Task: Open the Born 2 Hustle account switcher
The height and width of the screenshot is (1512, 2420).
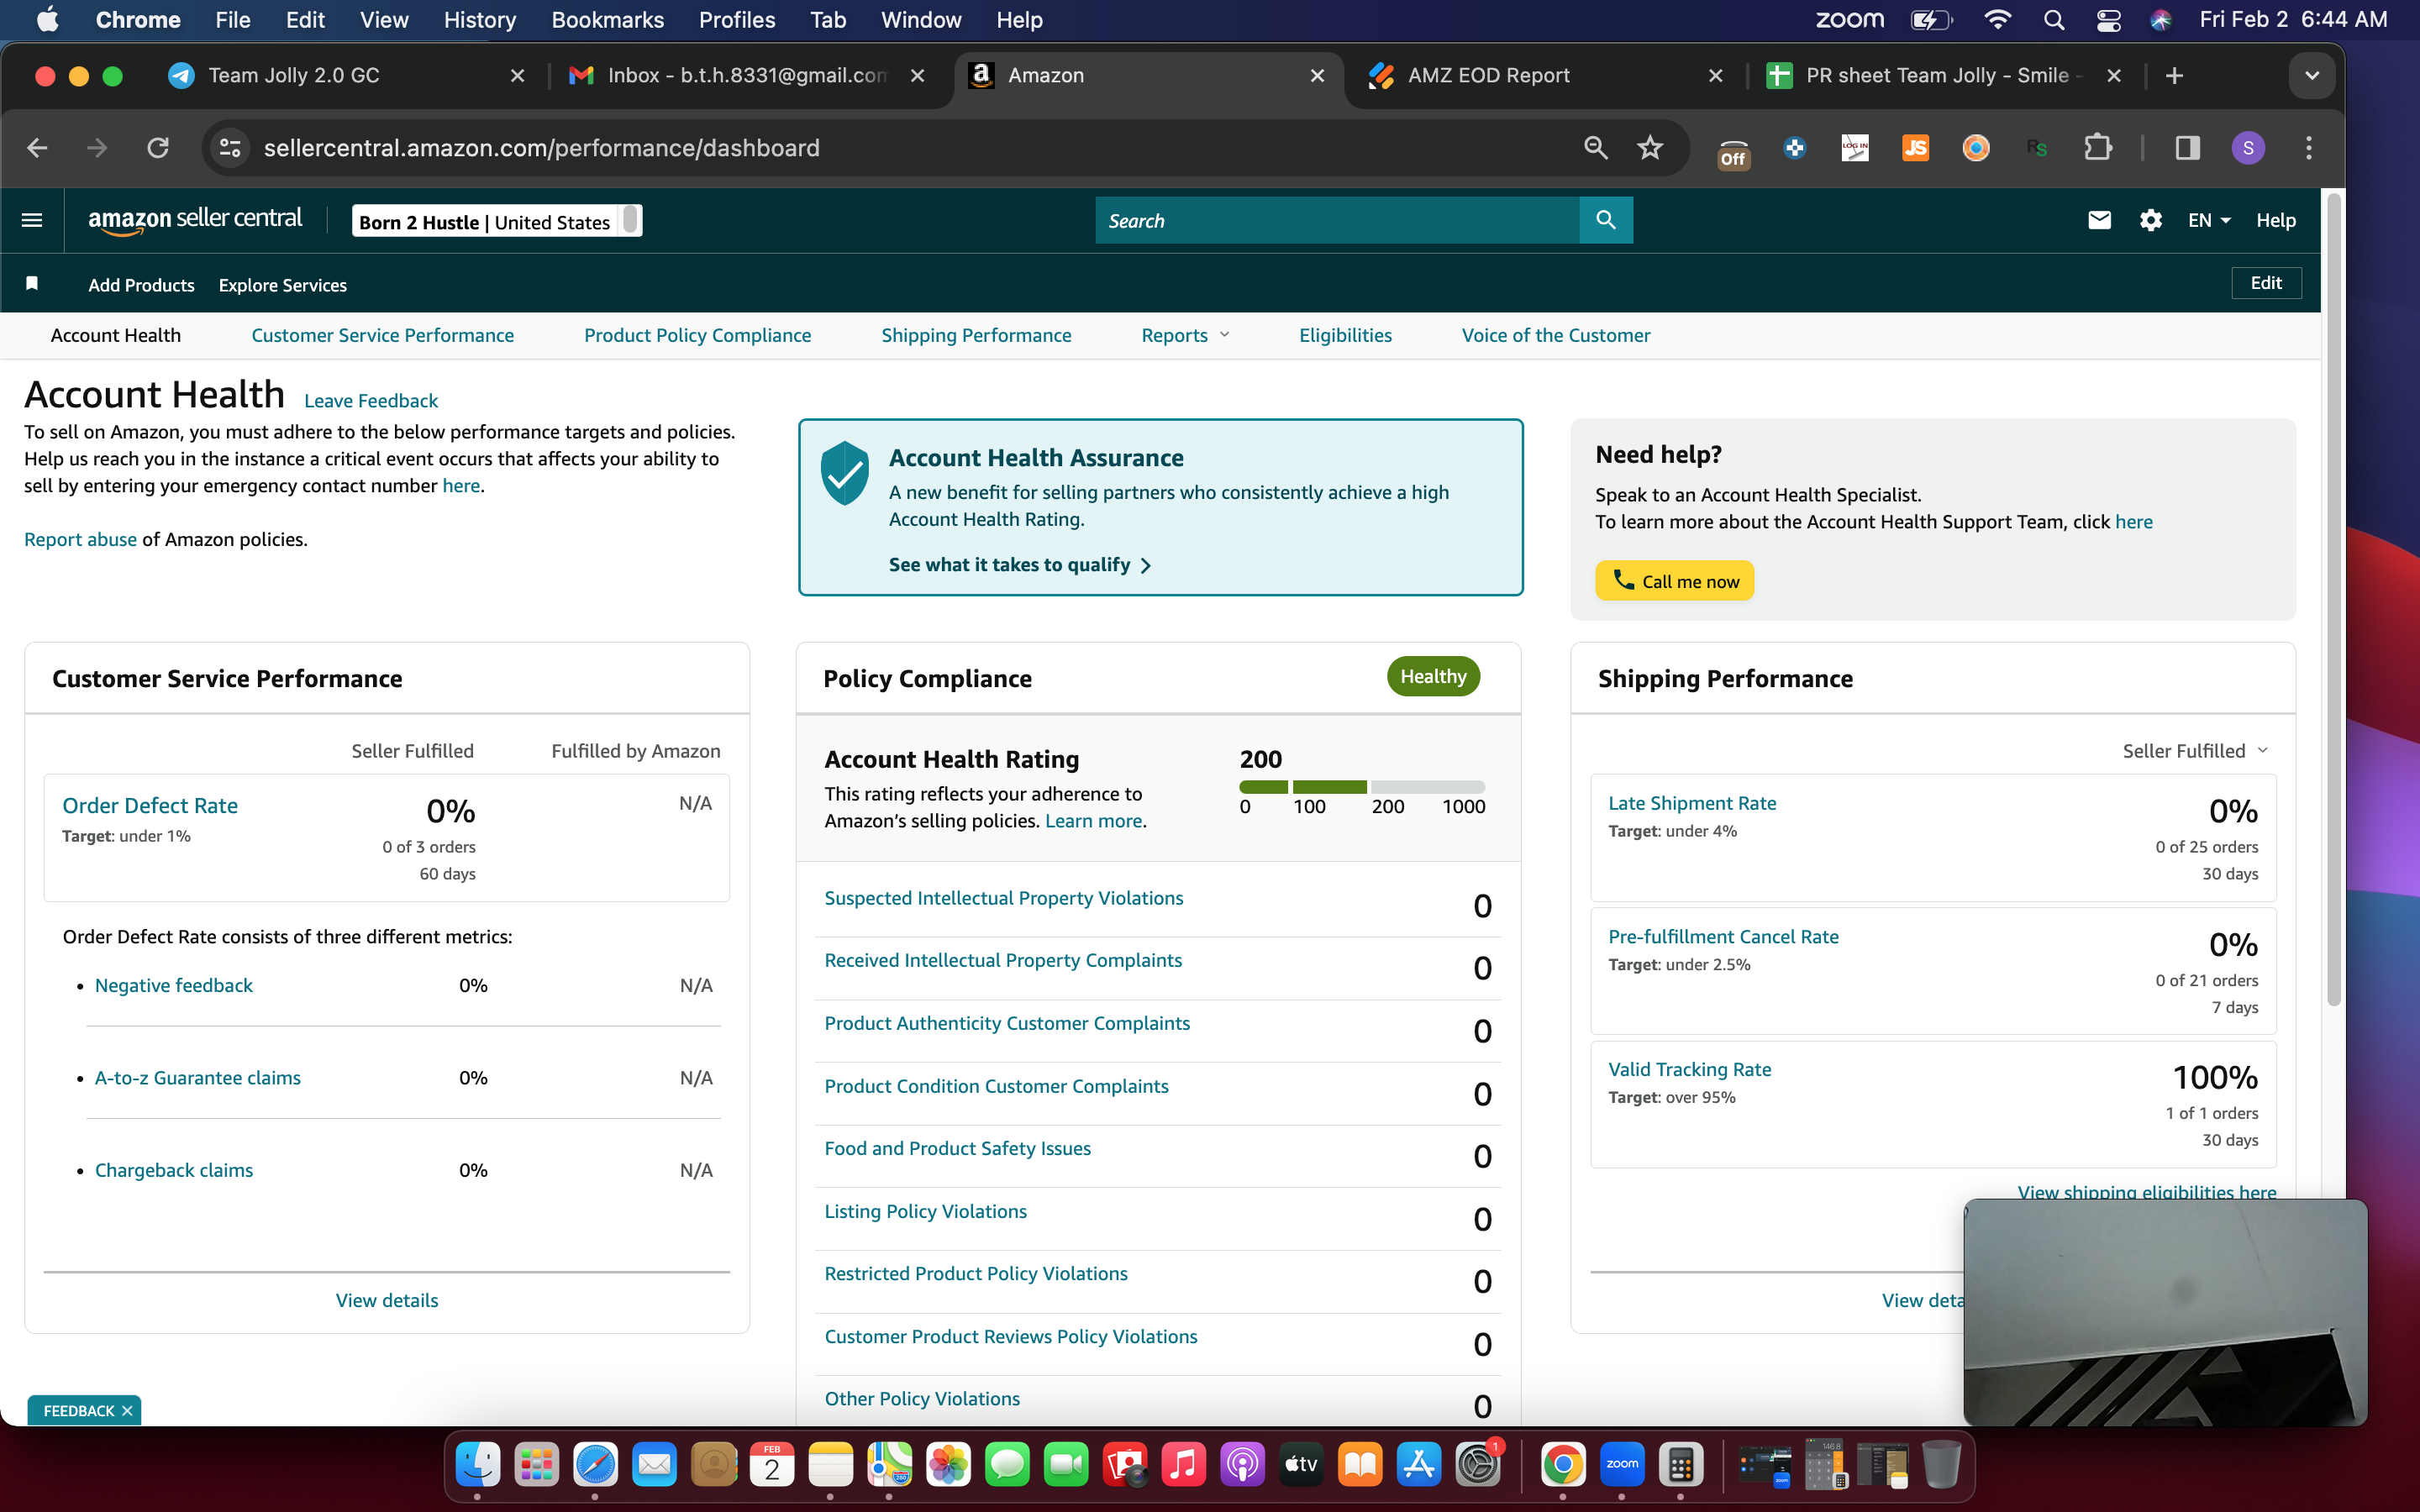Action: click(x=497, y=221)
